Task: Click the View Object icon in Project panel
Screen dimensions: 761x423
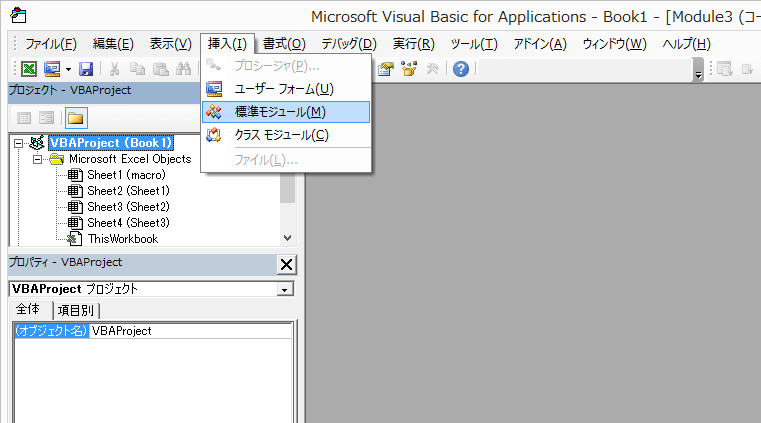Action: pos(46,118)
